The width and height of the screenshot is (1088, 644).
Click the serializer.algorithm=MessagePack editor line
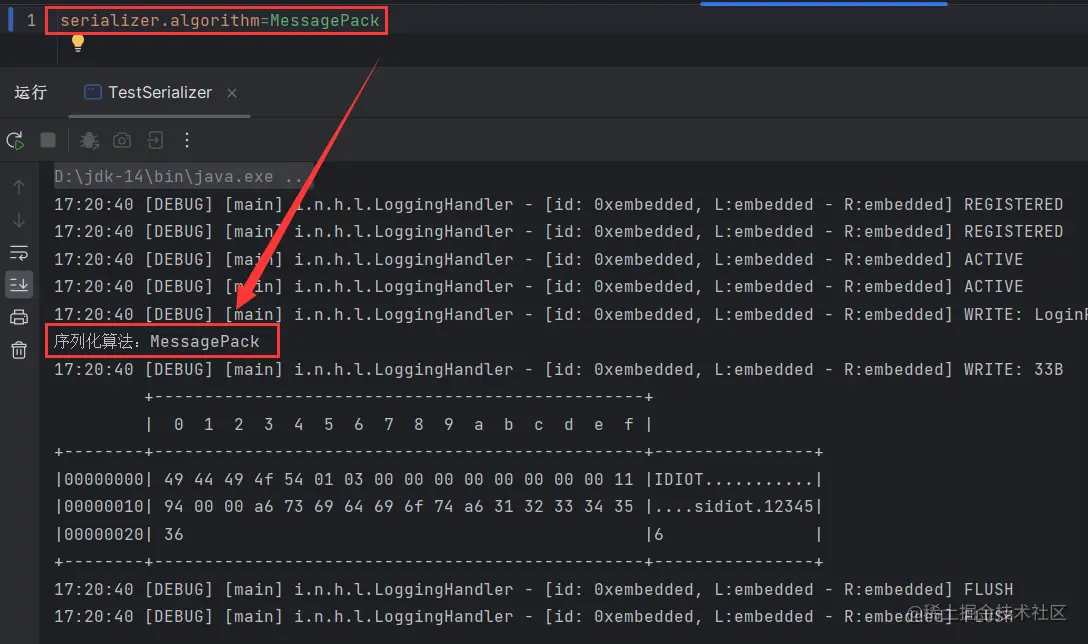click(219, 21)
